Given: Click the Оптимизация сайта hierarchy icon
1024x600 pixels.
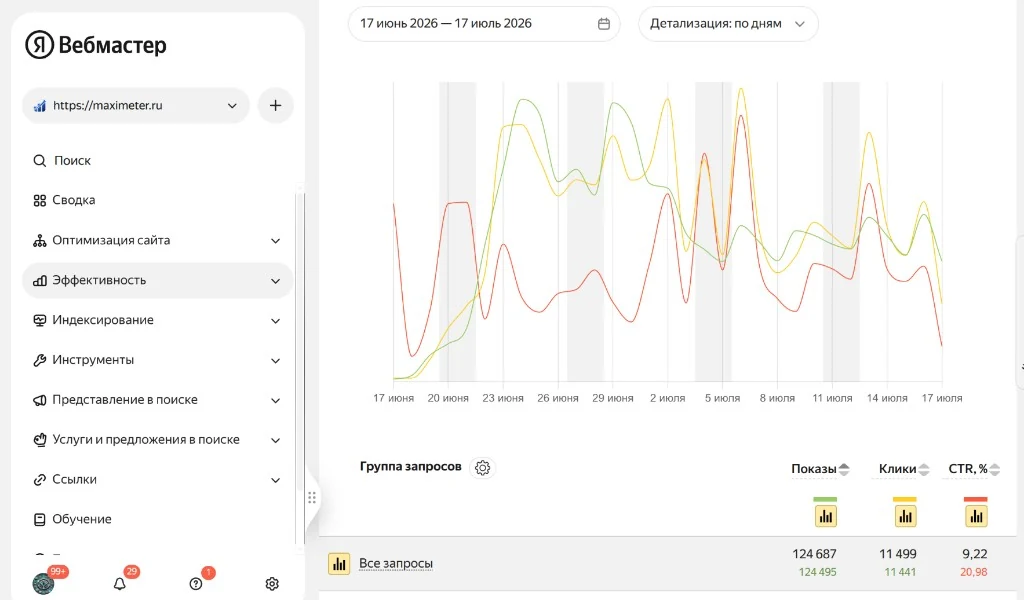Looking at the screenshot, I should click(40, 240).
